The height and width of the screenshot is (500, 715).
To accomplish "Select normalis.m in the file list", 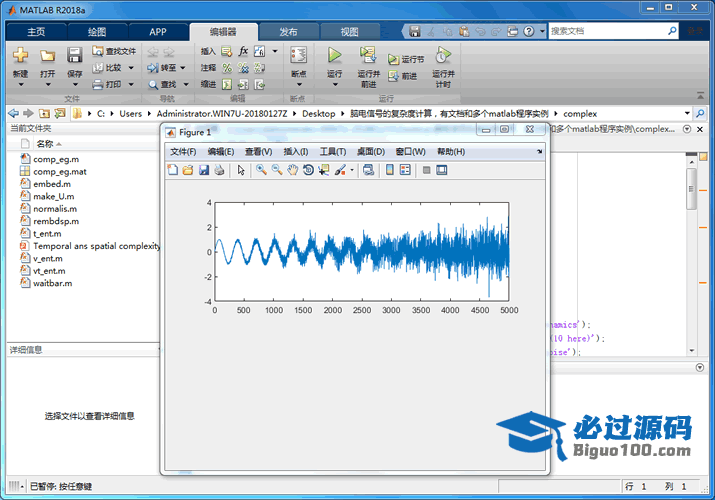I will tap(55, 209).
